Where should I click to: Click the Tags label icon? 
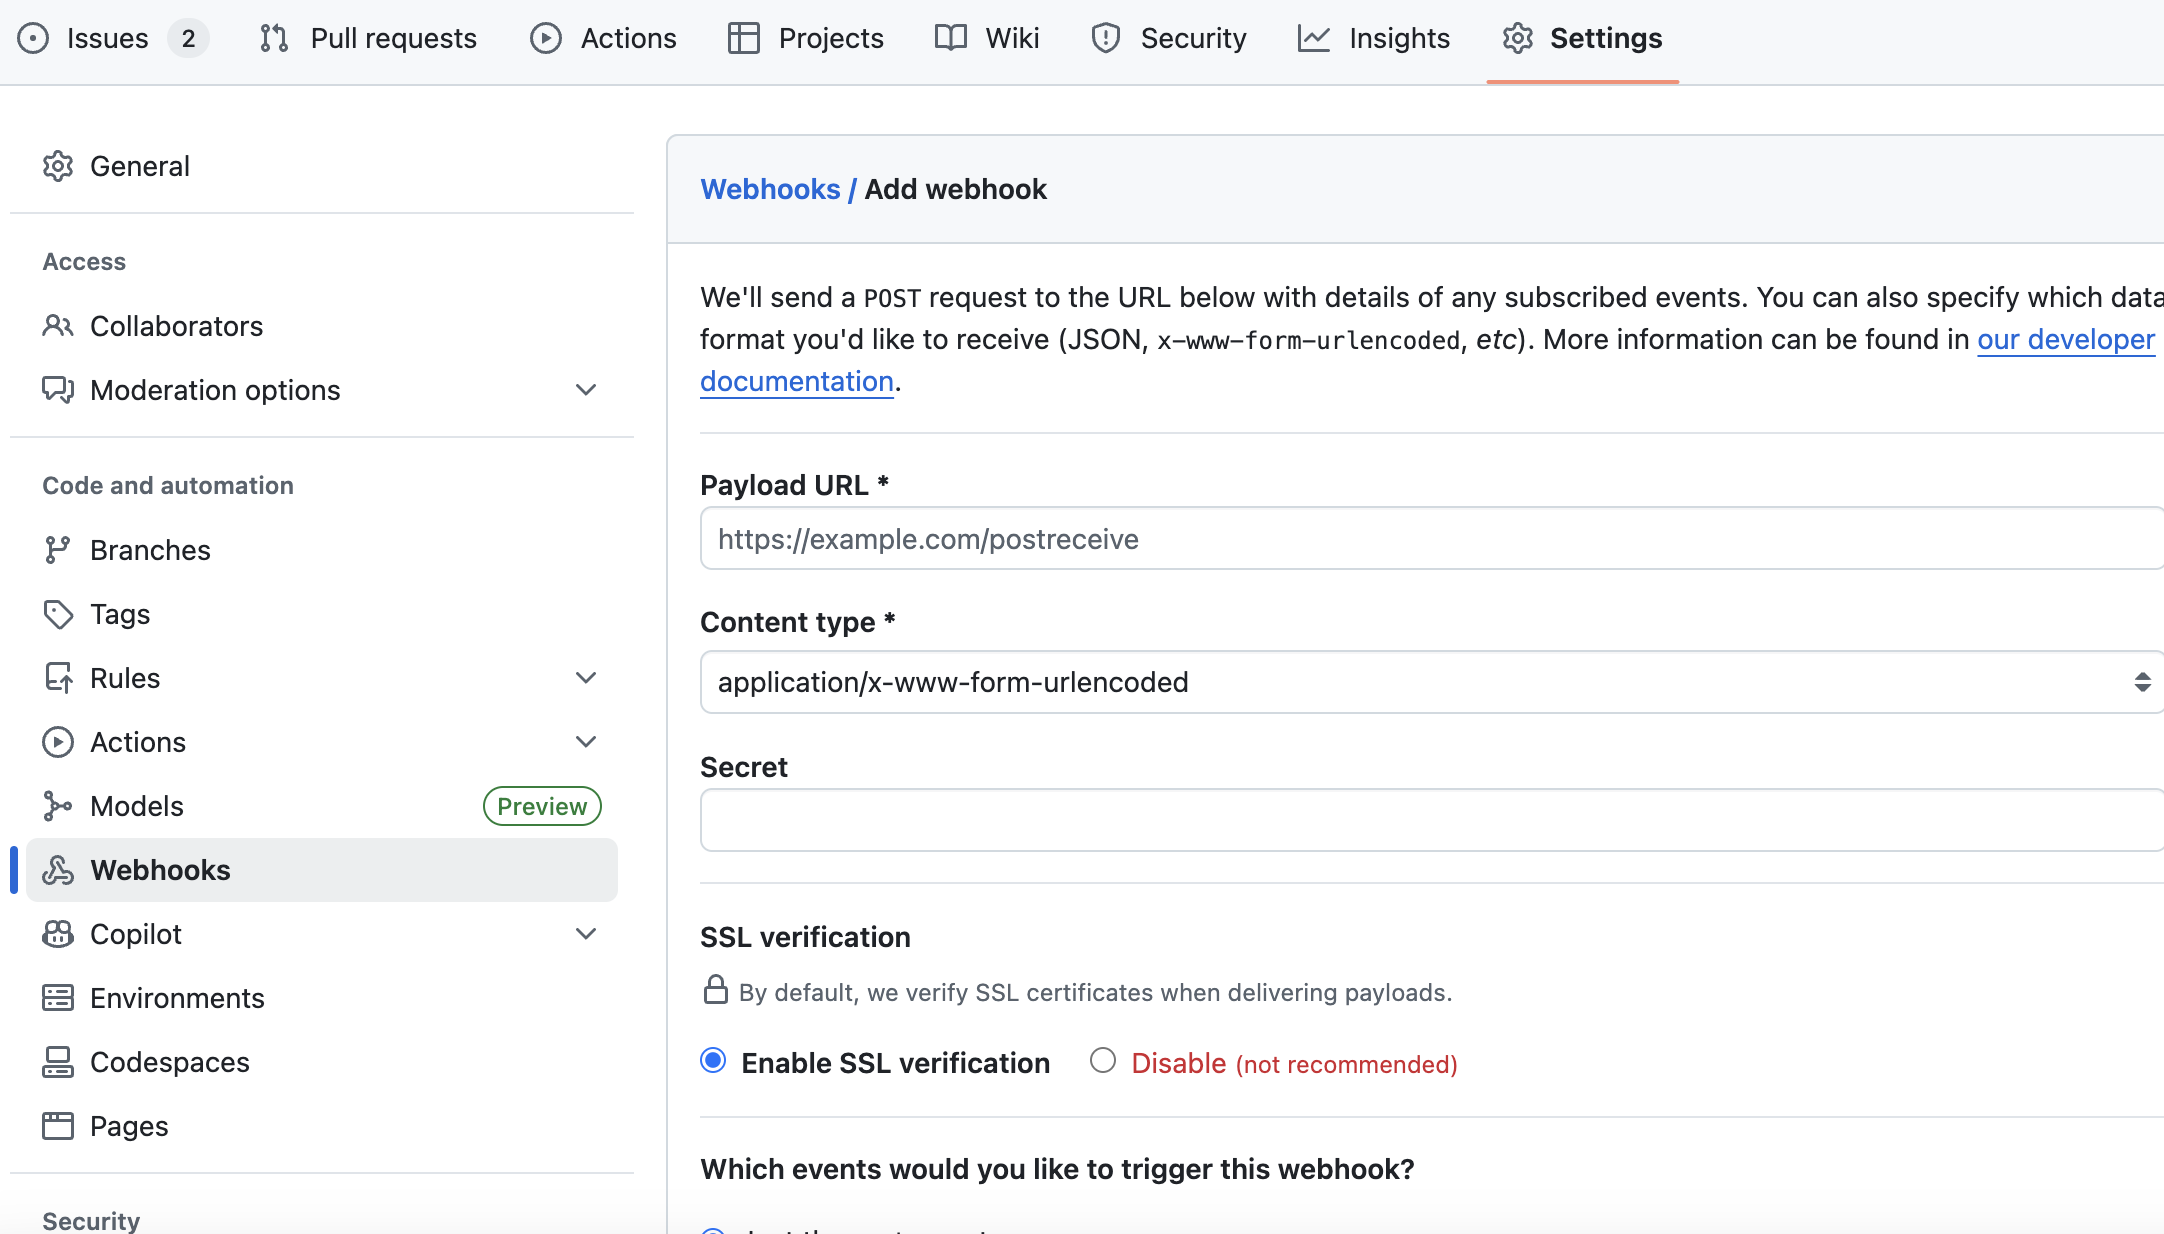click(58, 614)
